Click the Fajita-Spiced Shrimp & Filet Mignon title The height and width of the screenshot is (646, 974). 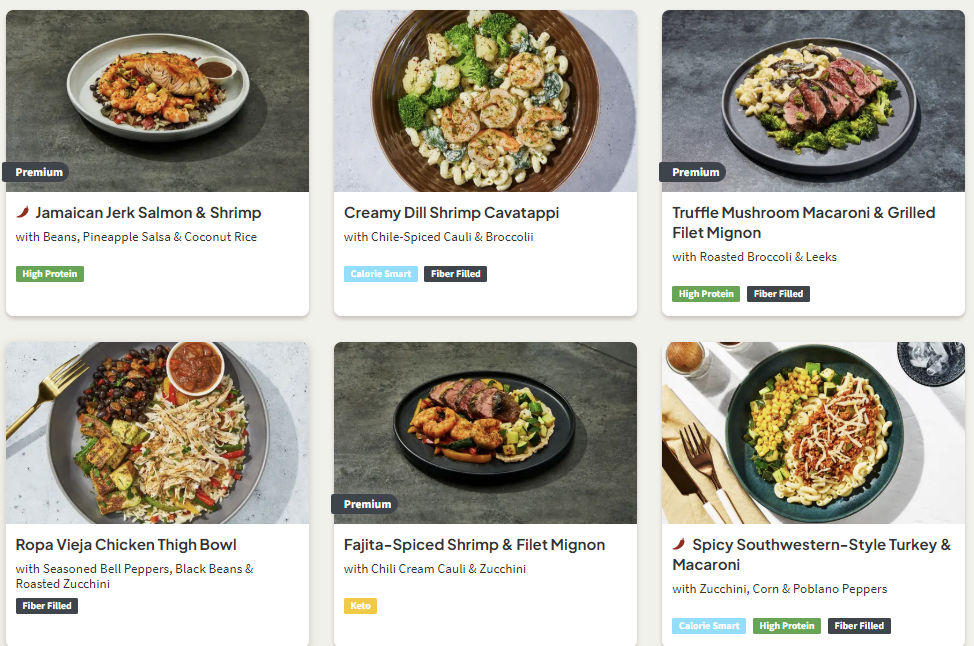coord(474,545)
